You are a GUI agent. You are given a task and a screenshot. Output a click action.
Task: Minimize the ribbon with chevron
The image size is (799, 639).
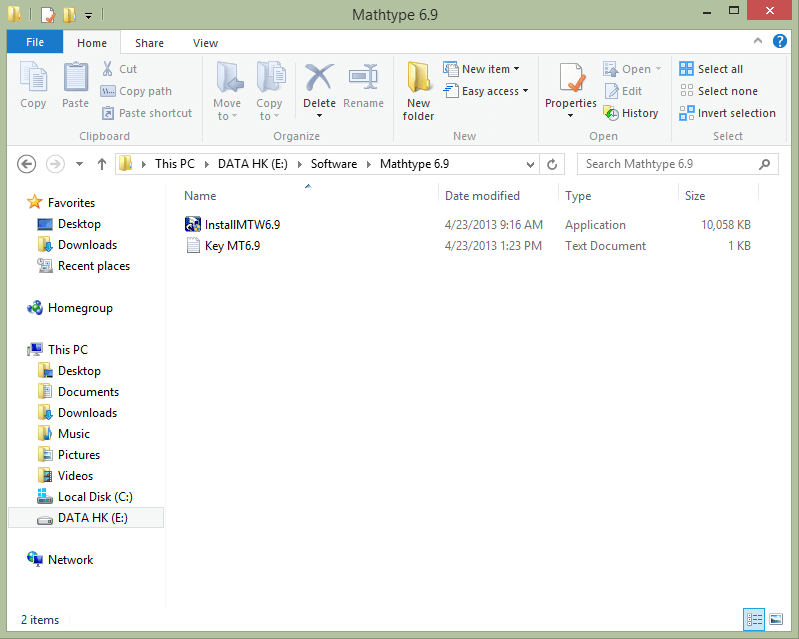coord(758,41)
